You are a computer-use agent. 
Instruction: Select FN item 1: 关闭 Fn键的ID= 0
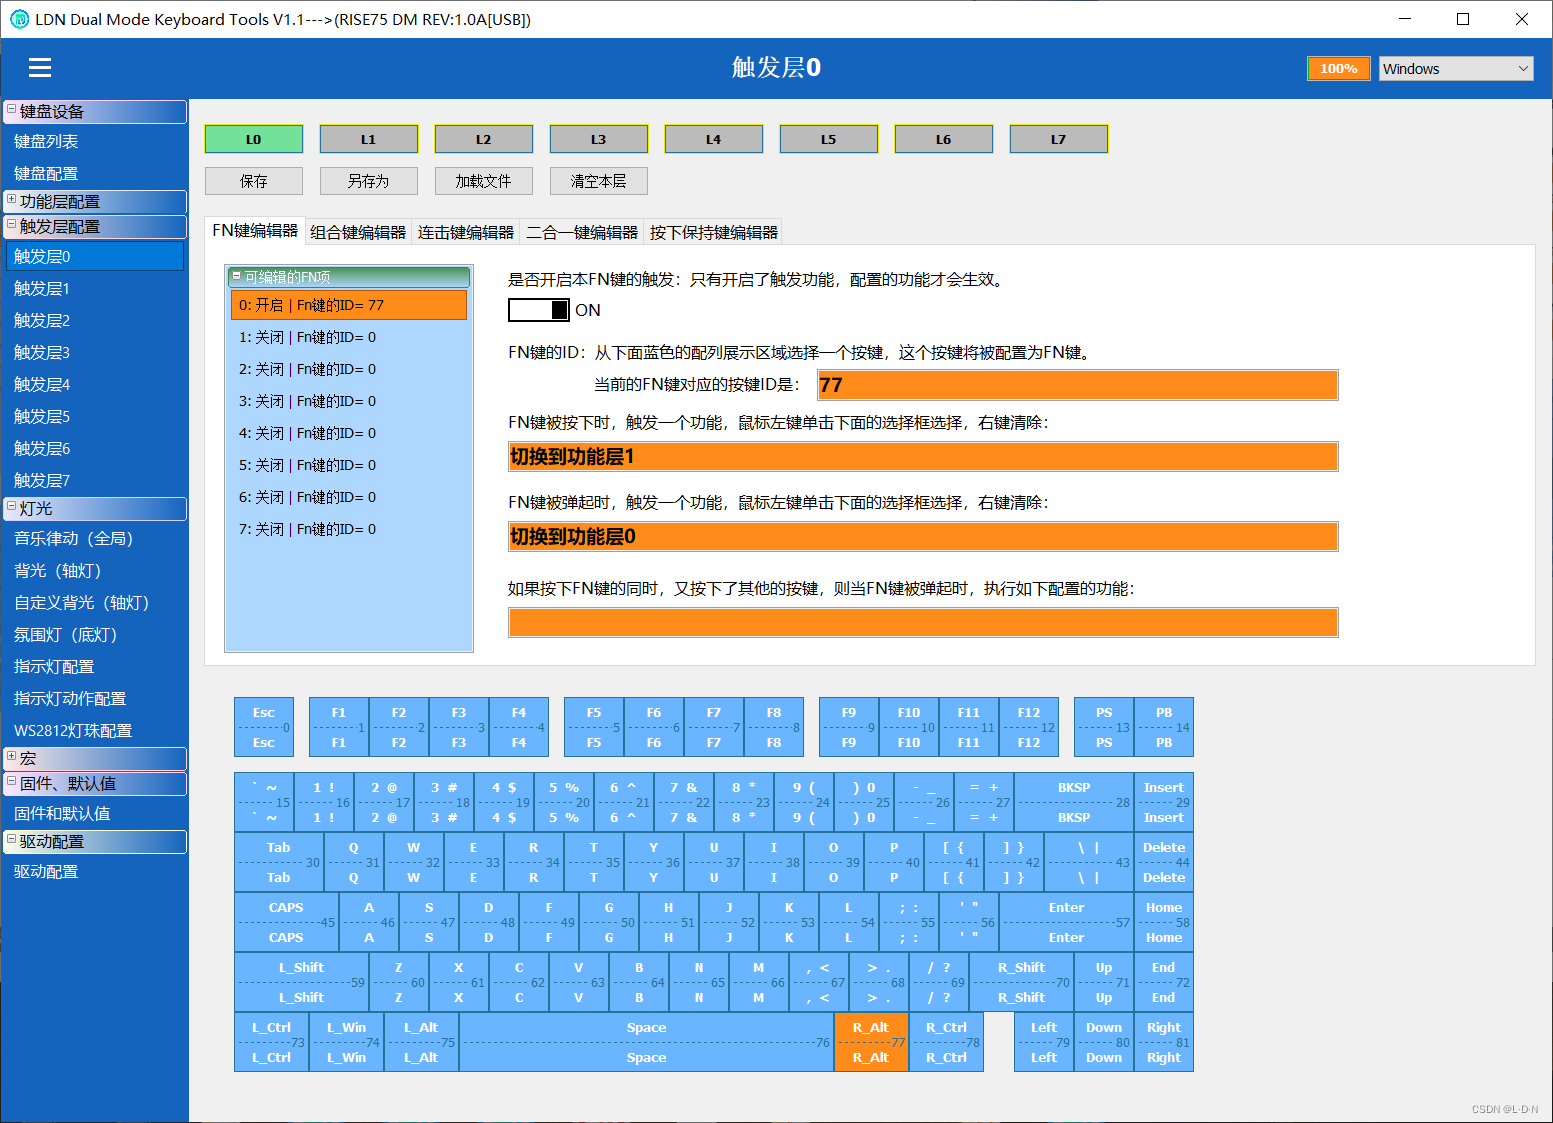click(349, 337)
